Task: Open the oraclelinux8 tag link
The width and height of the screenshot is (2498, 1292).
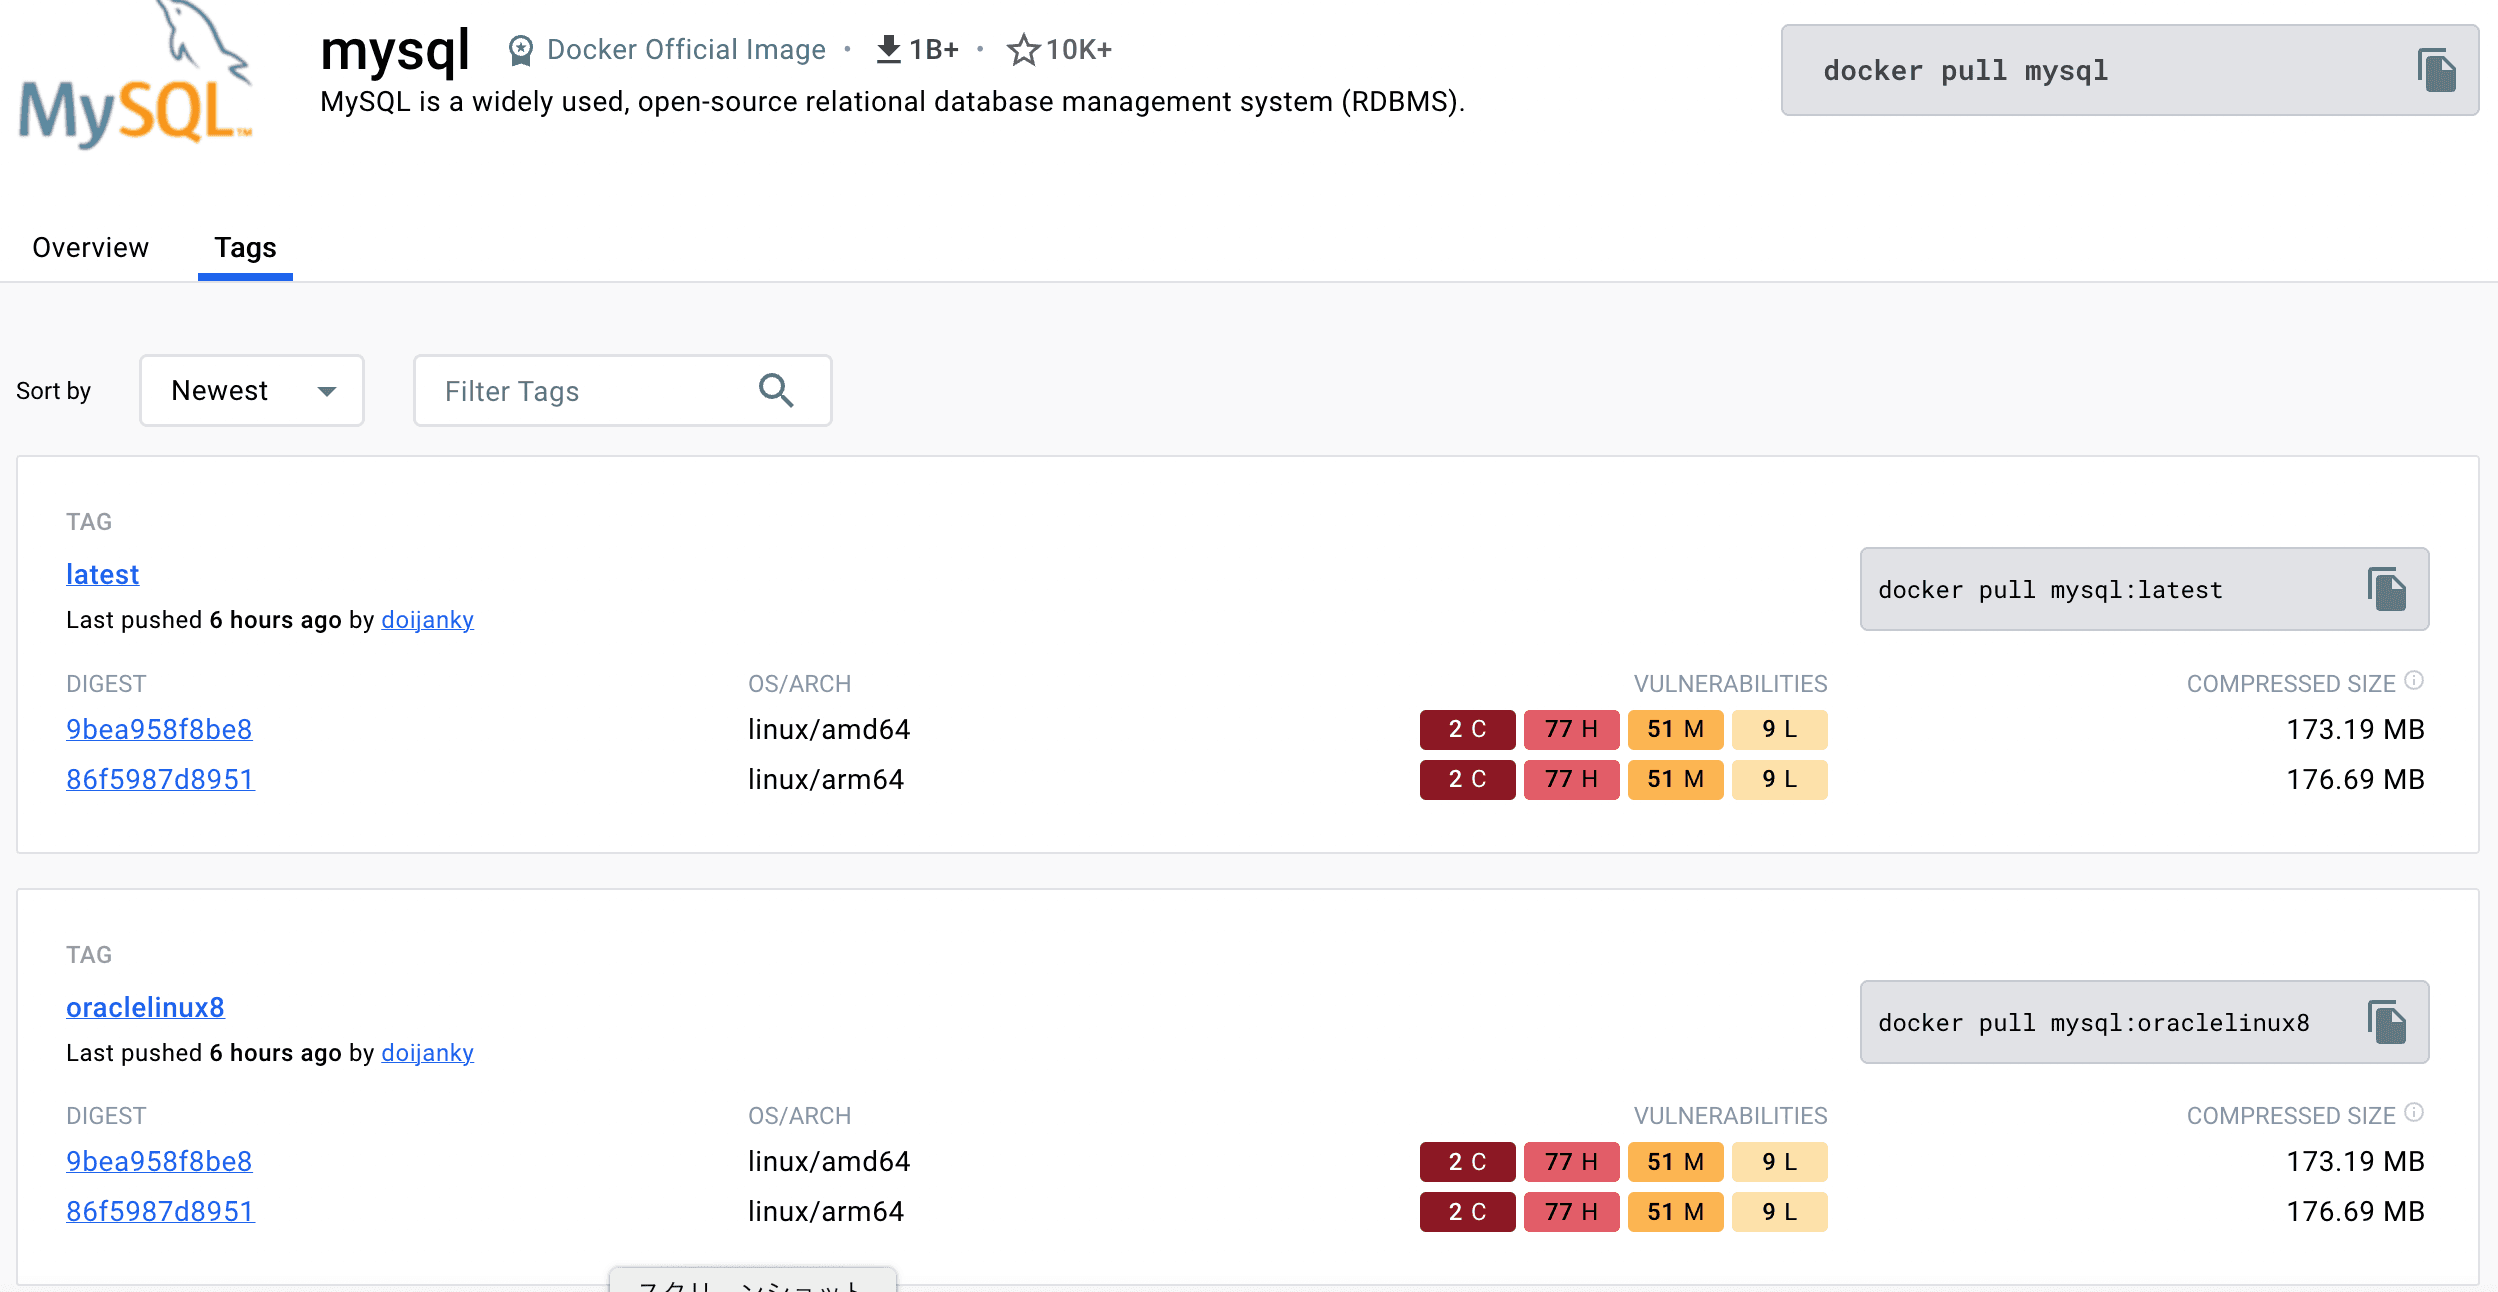Action: tap(145, 1007)
